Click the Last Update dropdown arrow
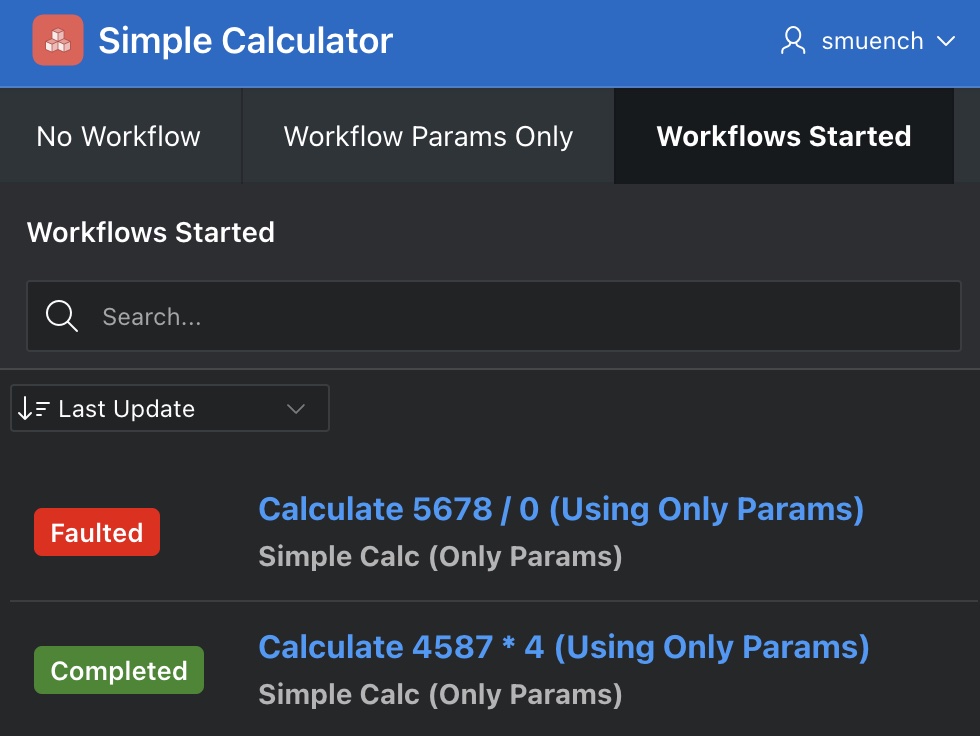This screenshot has height=736, width=980. click(296, 409)
